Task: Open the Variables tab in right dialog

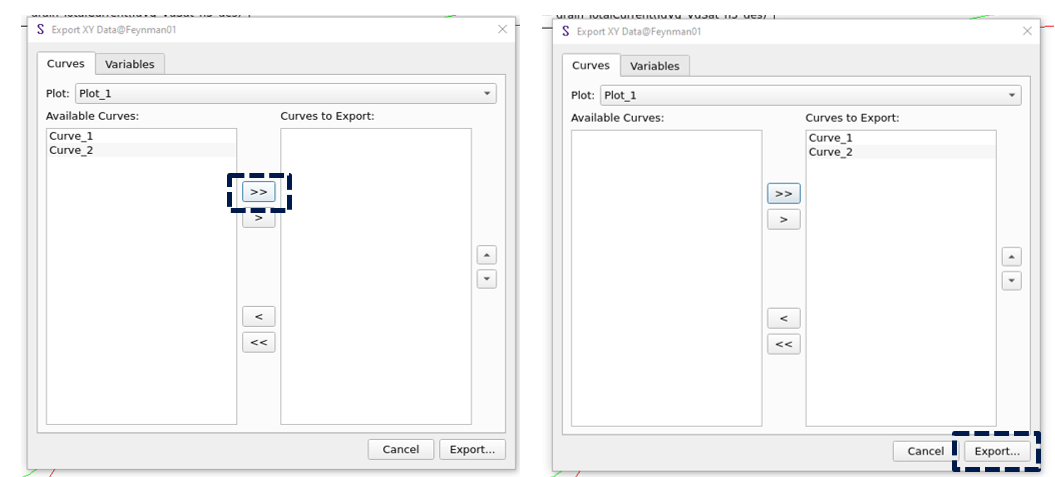Action: click(x=655, y=66)
